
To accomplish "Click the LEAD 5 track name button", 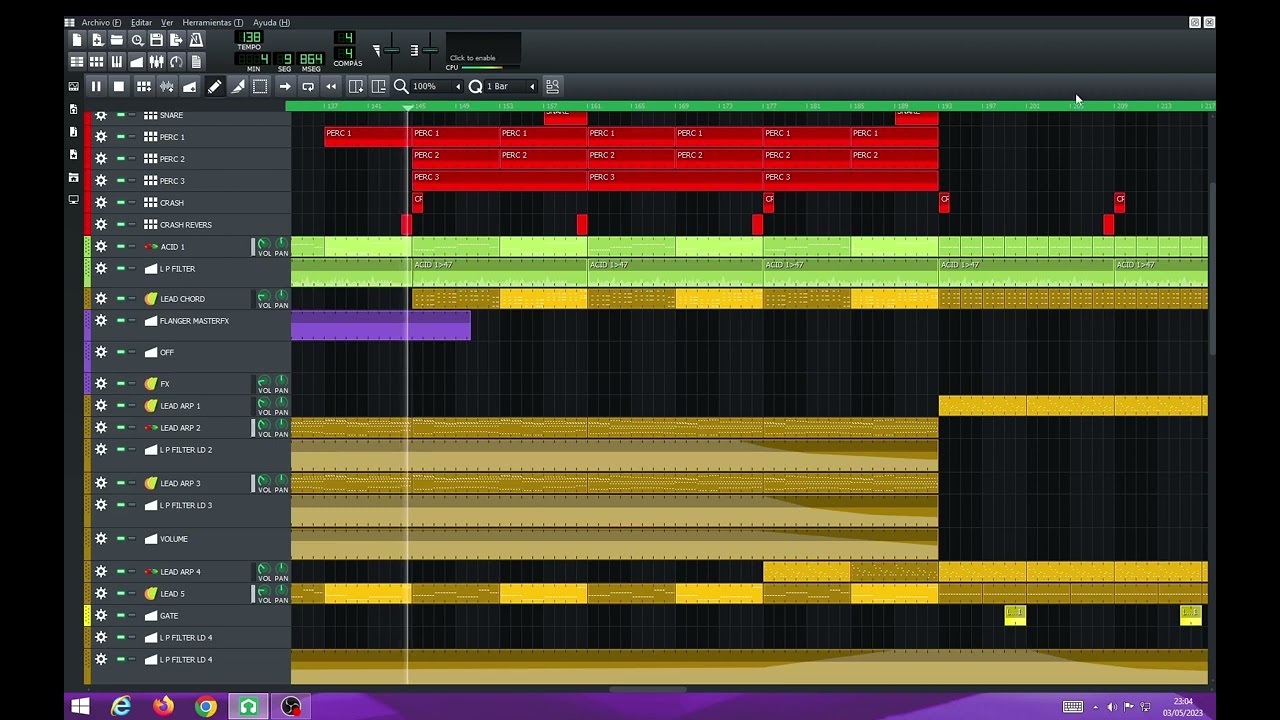I will coord(196,594).
